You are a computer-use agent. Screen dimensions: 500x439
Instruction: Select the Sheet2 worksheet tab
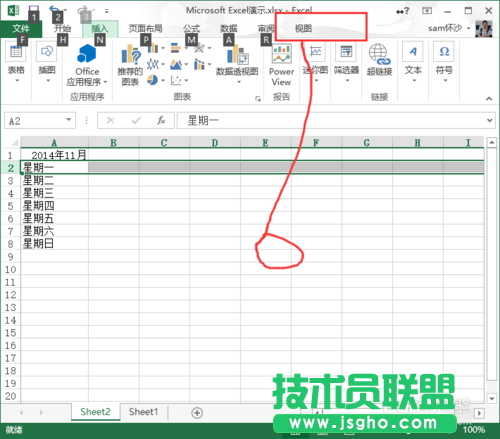95,412
